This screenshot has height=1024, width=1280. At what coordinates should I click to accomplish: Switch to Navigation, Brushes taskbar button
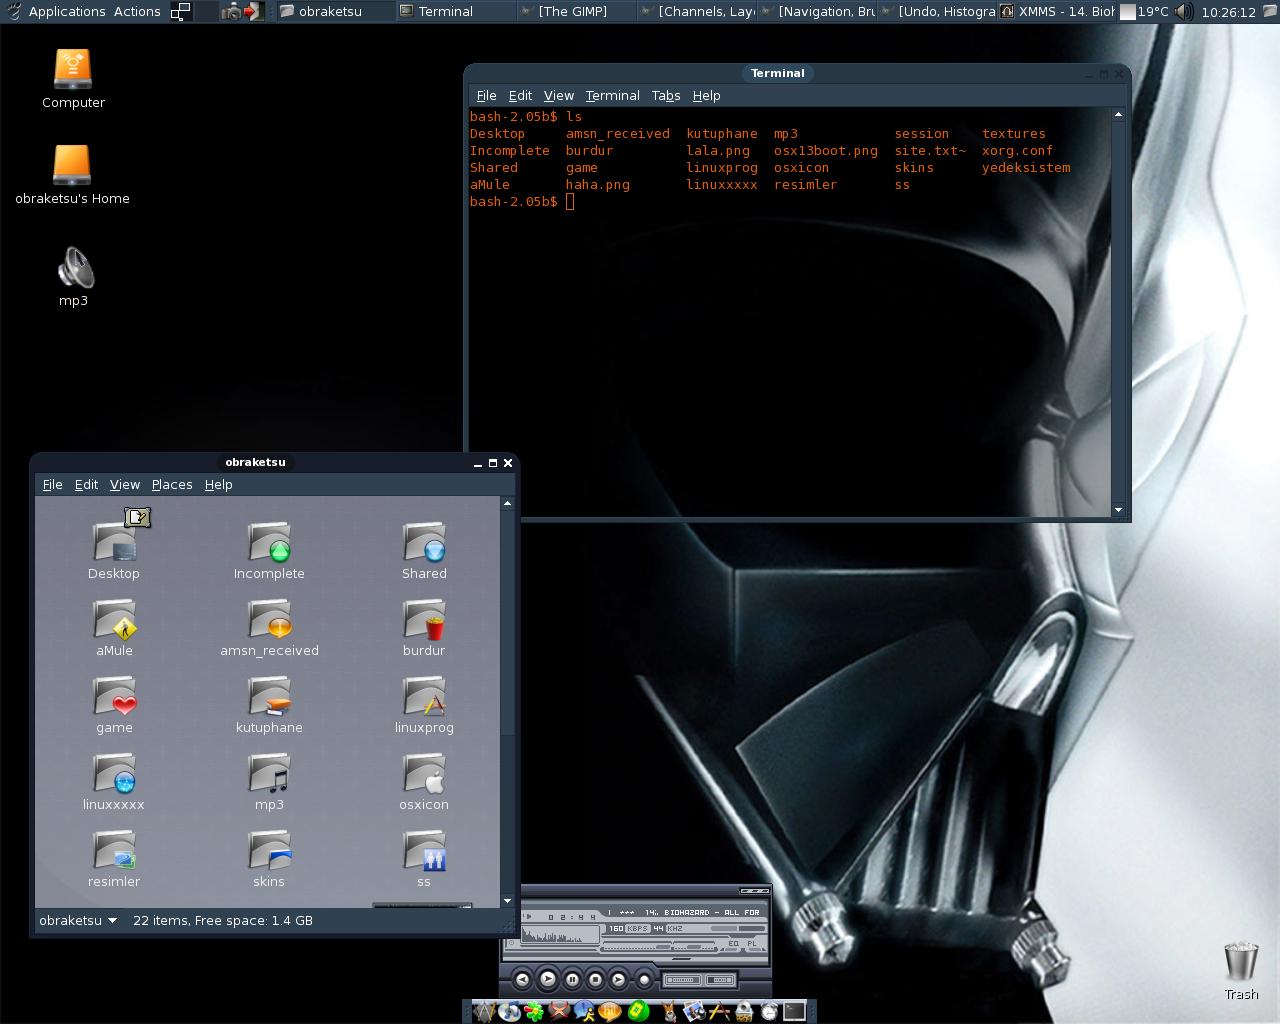click(817, 12)
